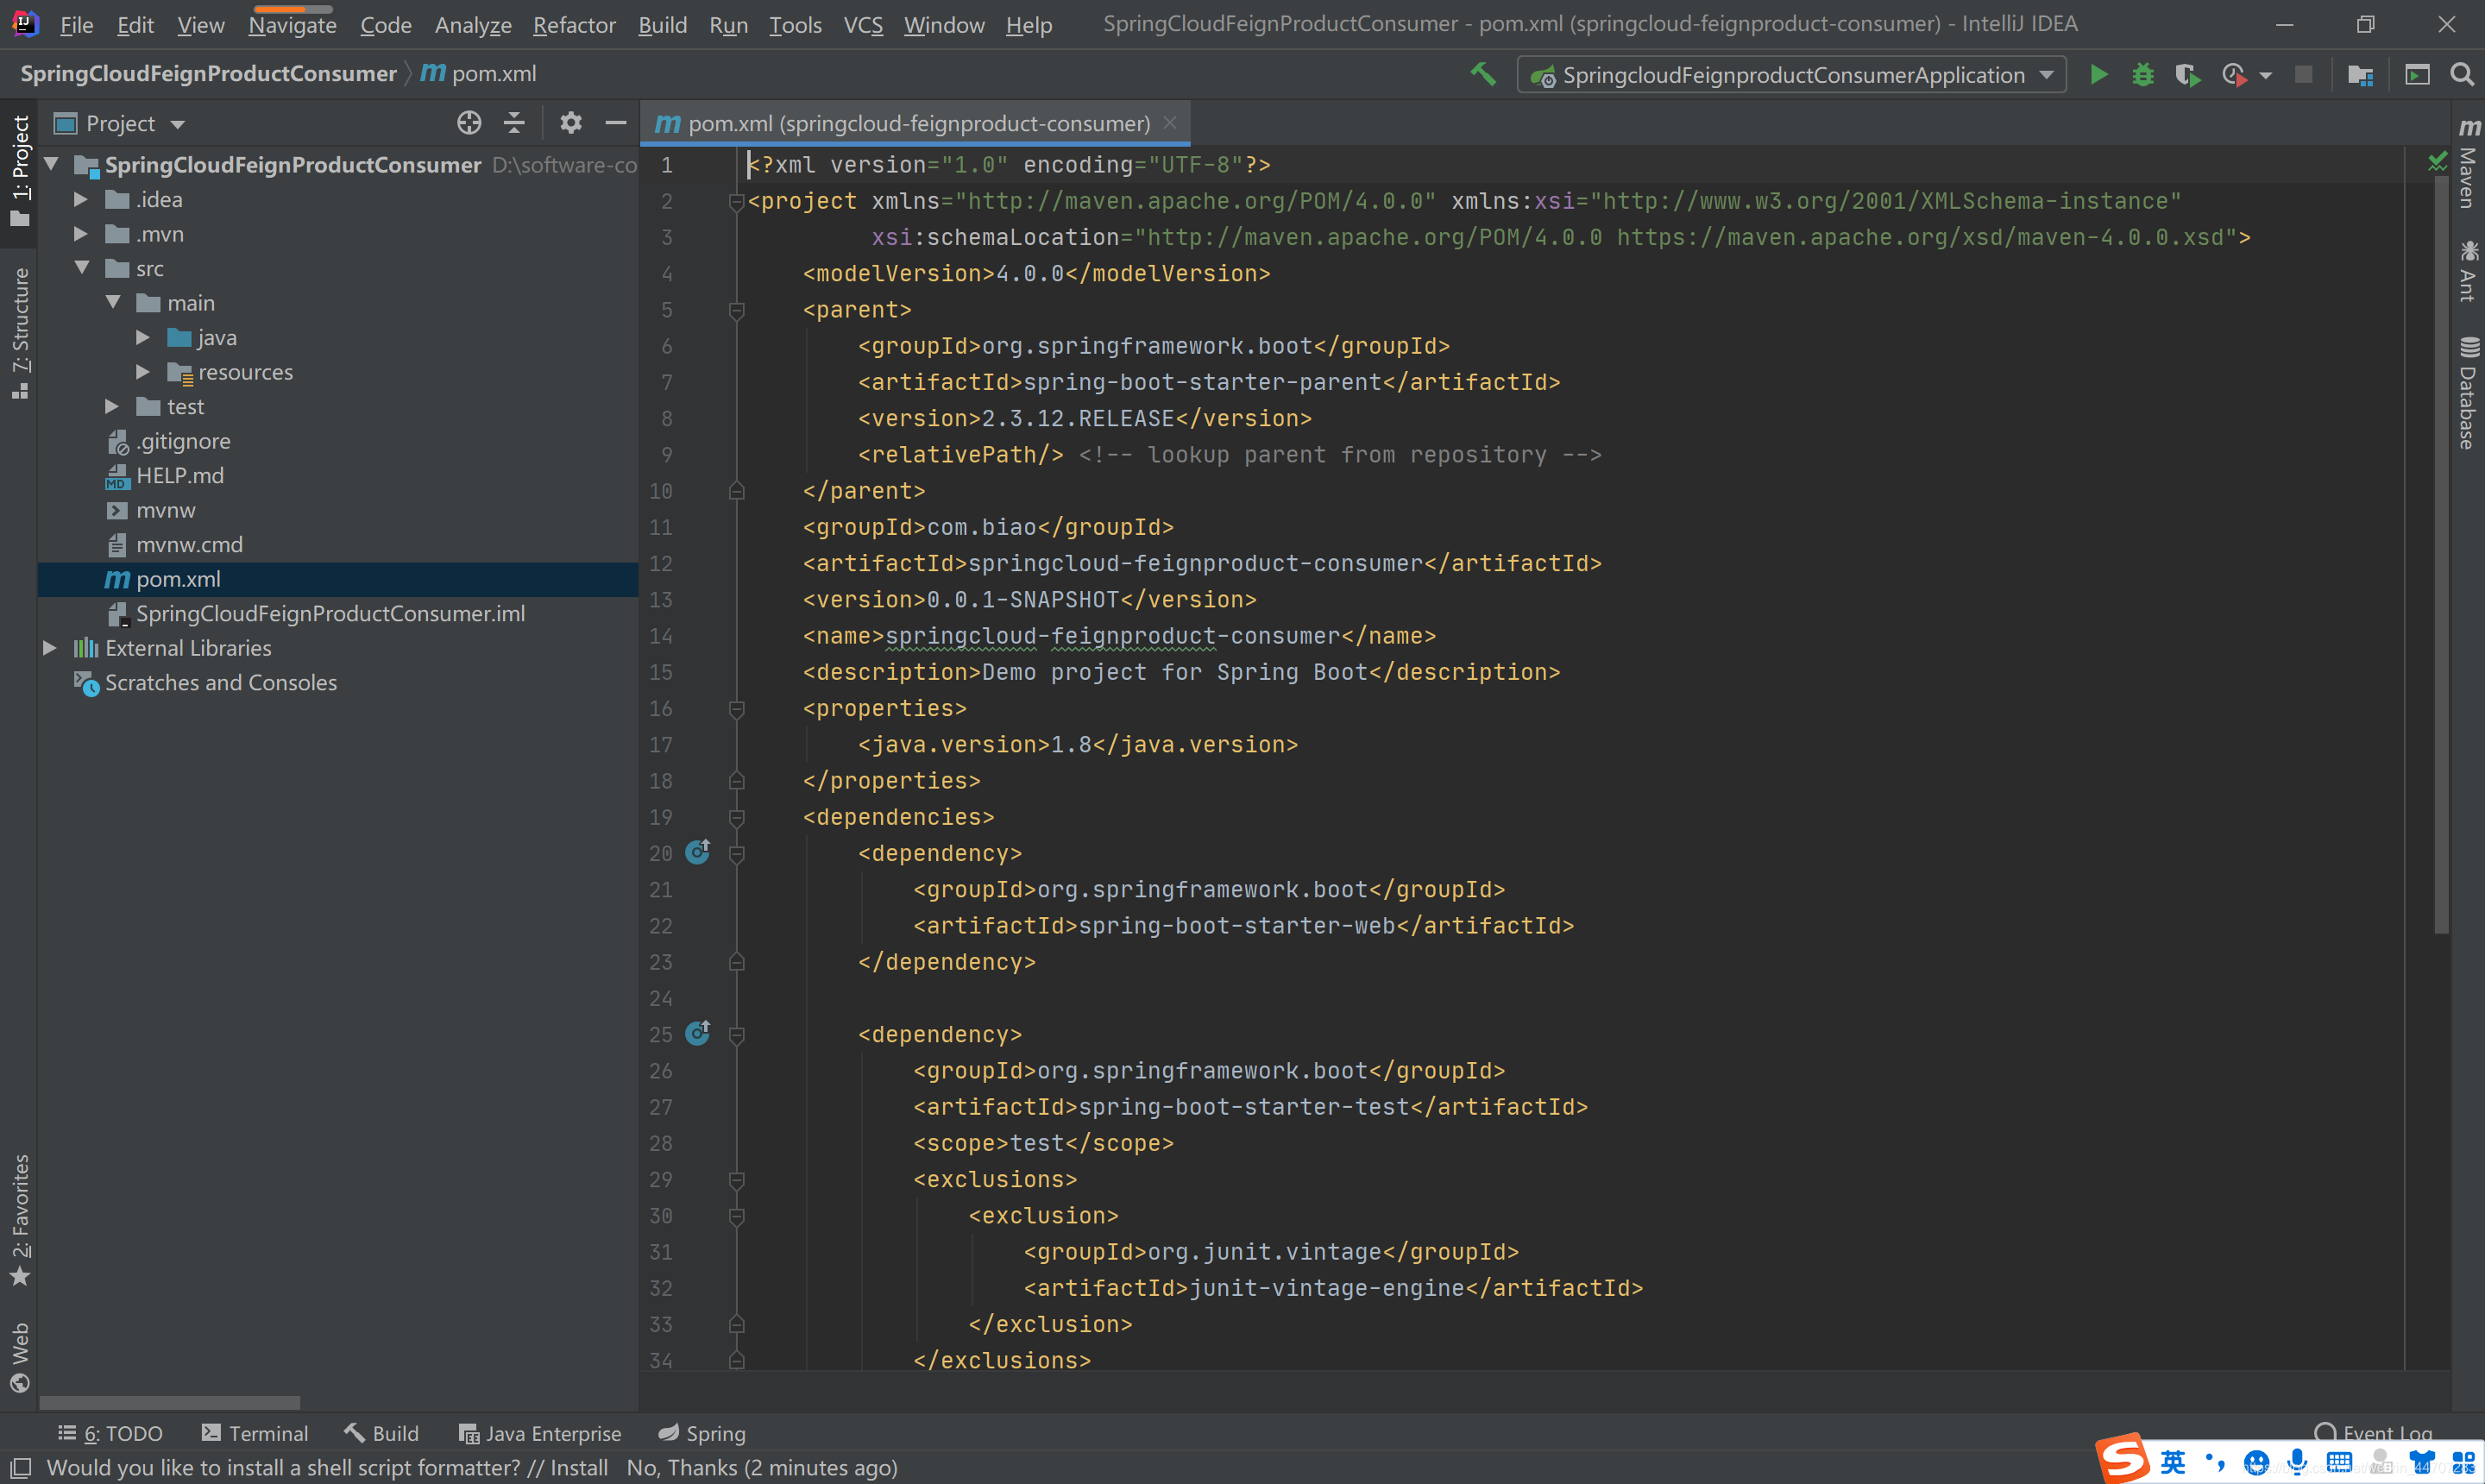Open the Spring tool window
The width and height of the screenshot is (2485, 1484).
(x=701, y=1432)
